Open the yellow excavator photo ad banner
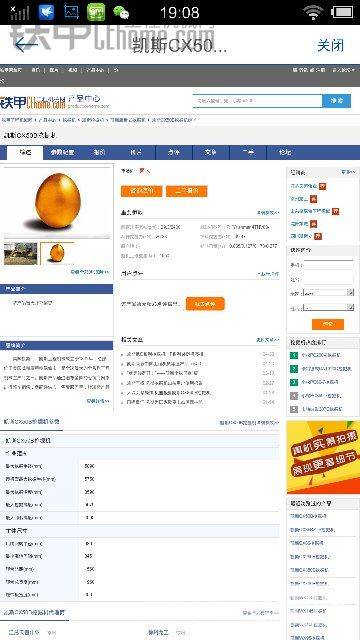 [323, 457]
